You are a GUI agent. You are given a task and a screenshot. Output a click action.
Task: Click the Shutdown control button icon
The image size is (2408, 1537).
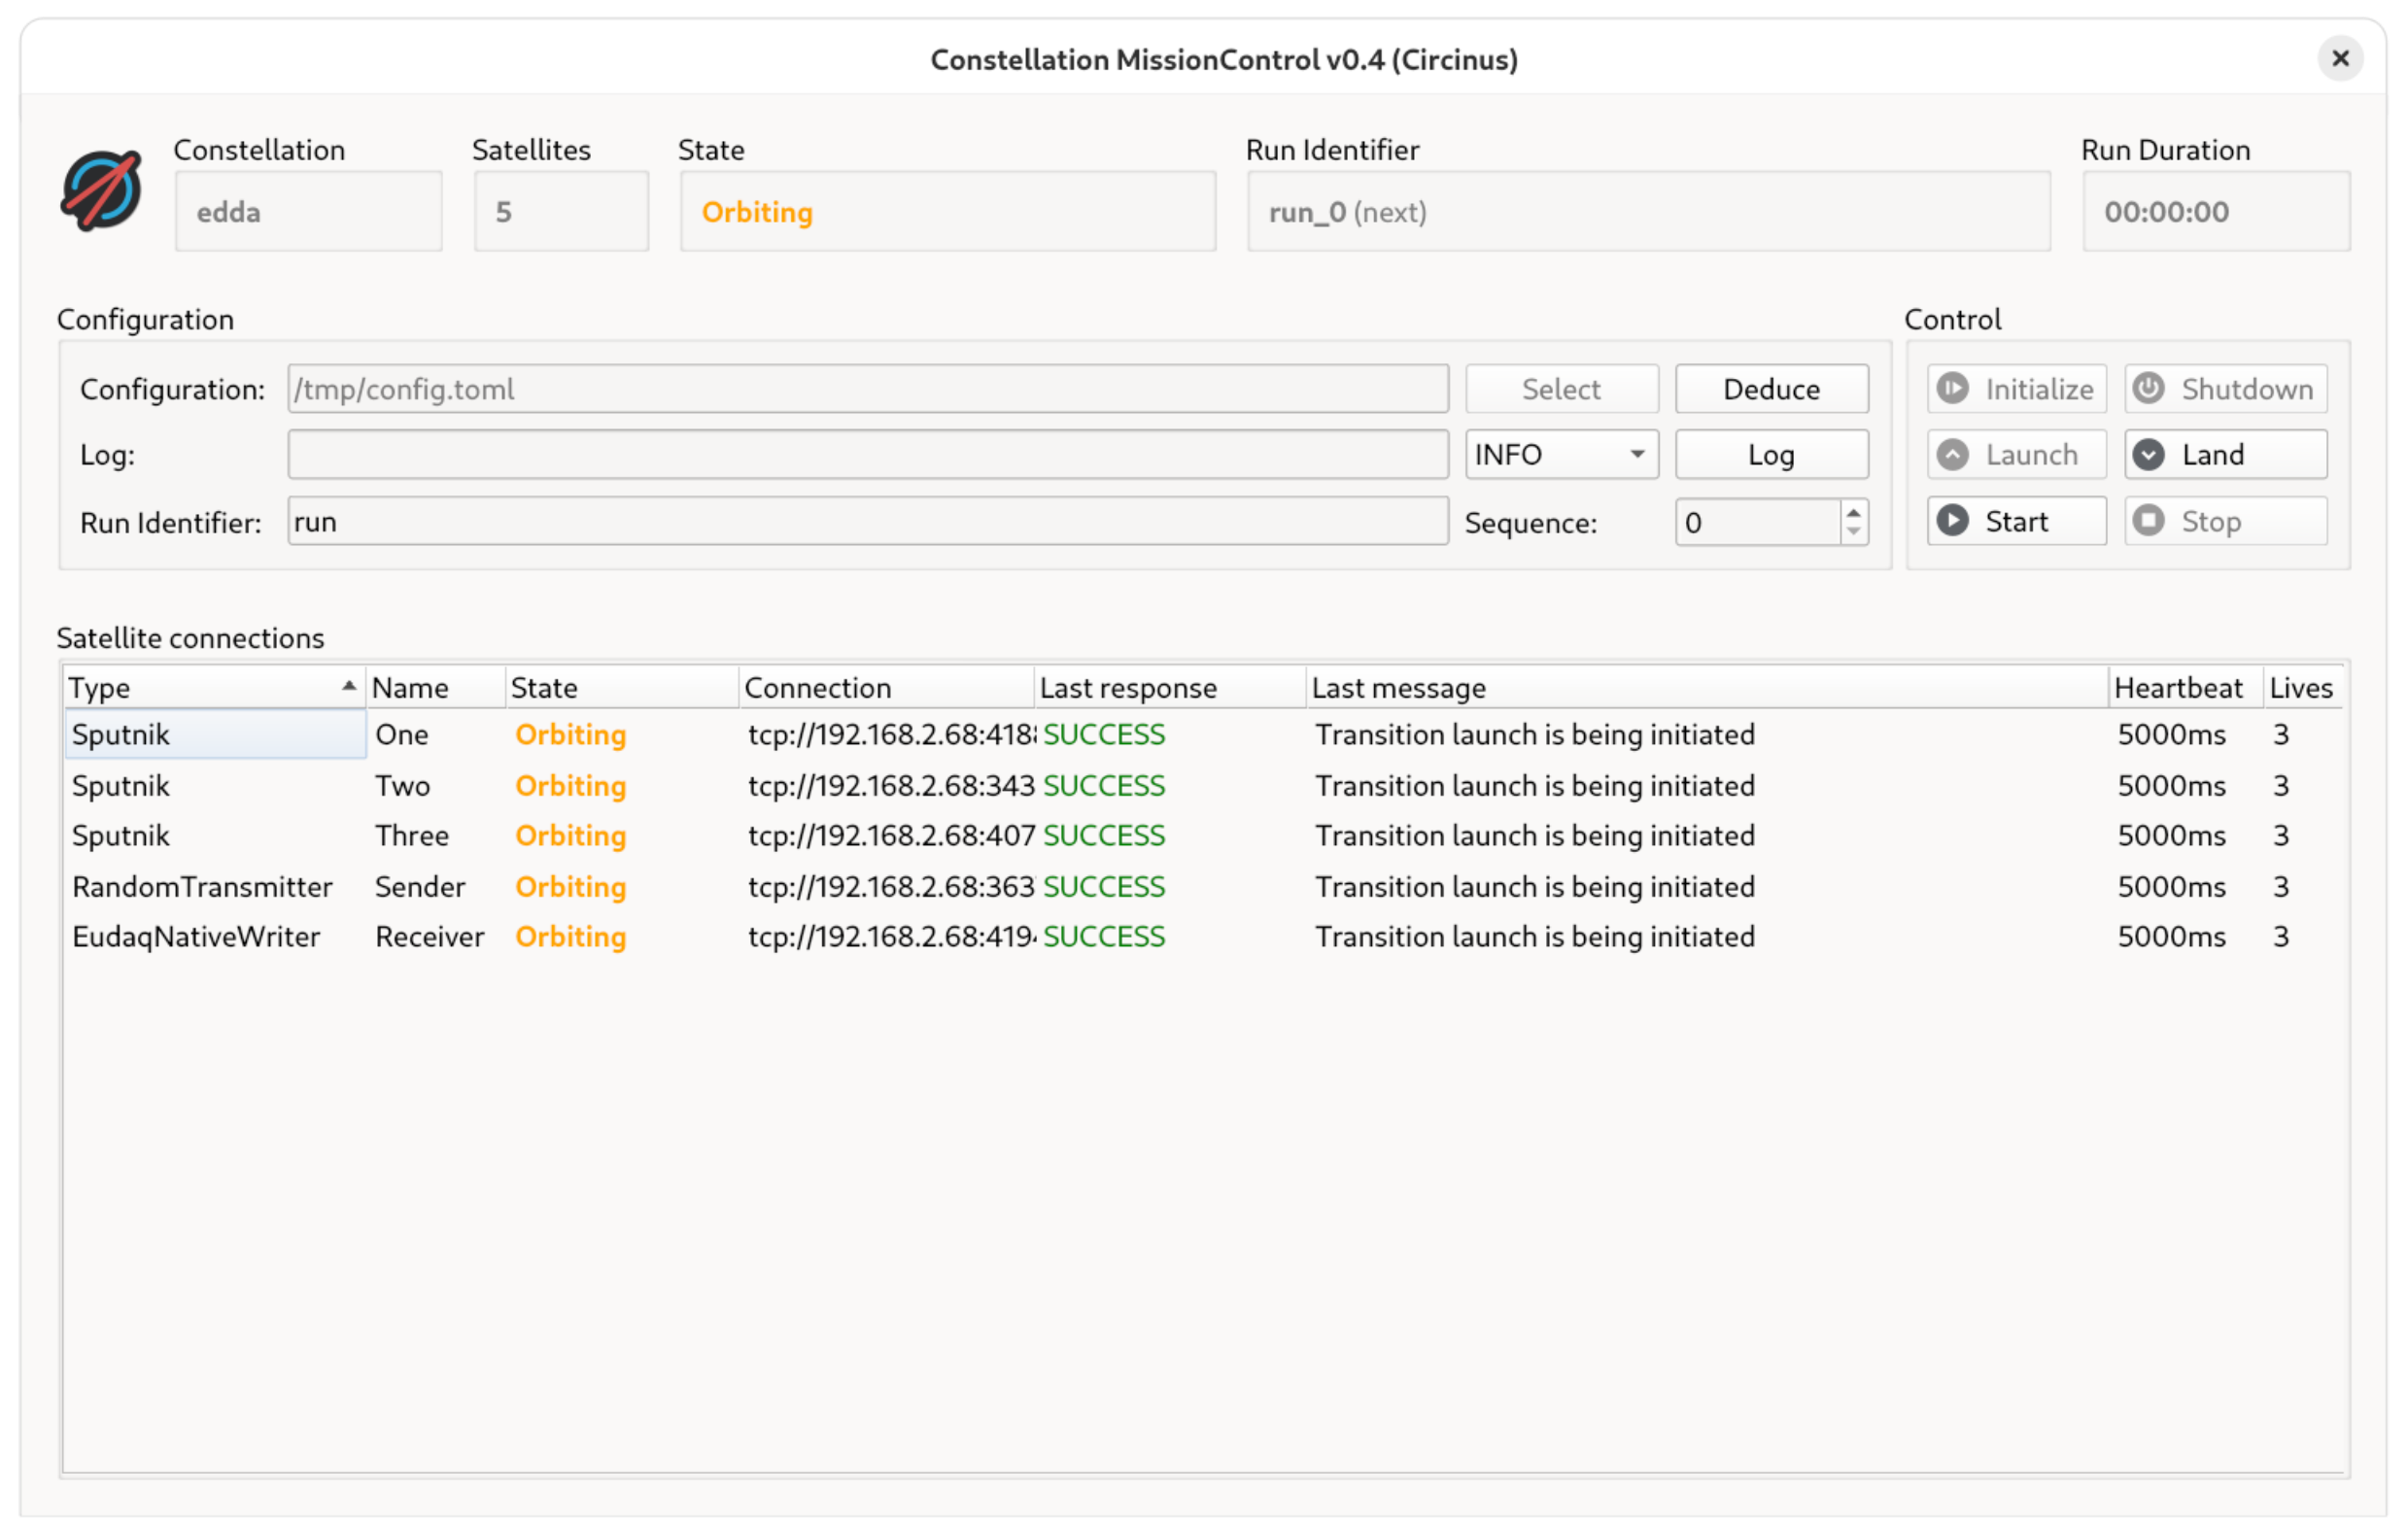click(x=2150, y=388)
